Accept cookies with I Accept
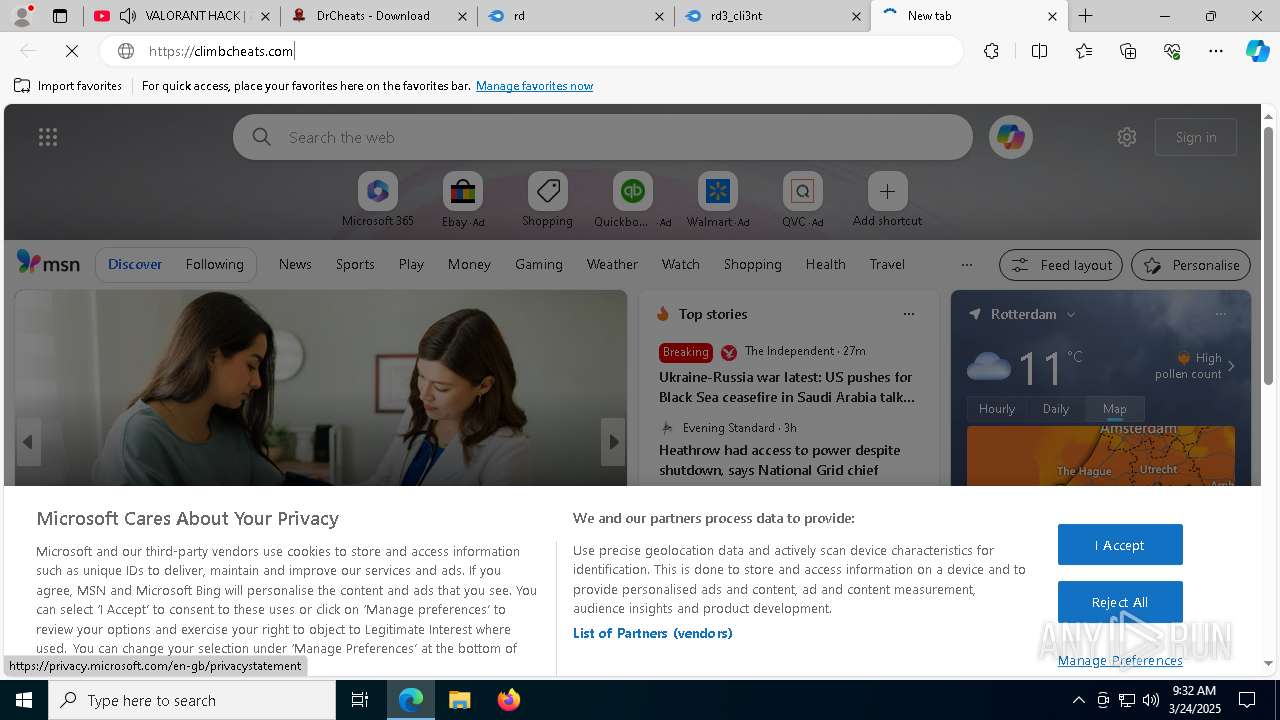The width and height of the screenshot is (1280, 720). [1120, 545]
